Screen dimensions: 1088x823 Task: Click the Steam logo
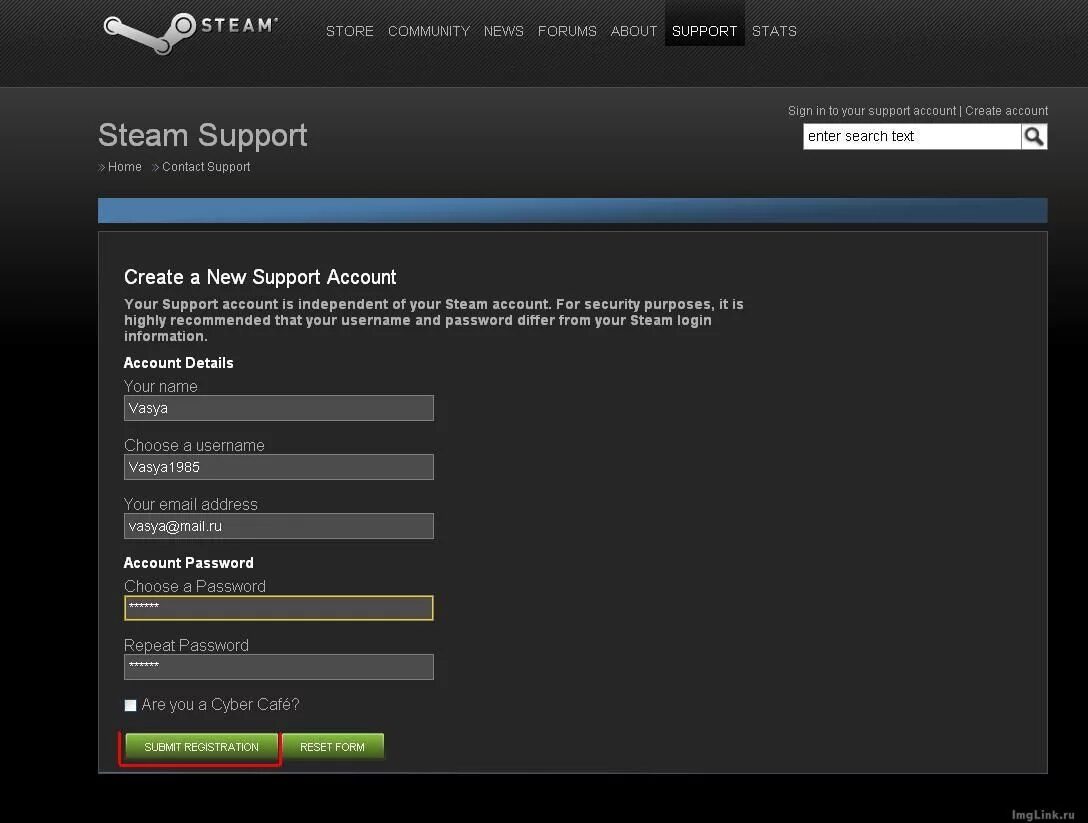click(x=191, y=33)
